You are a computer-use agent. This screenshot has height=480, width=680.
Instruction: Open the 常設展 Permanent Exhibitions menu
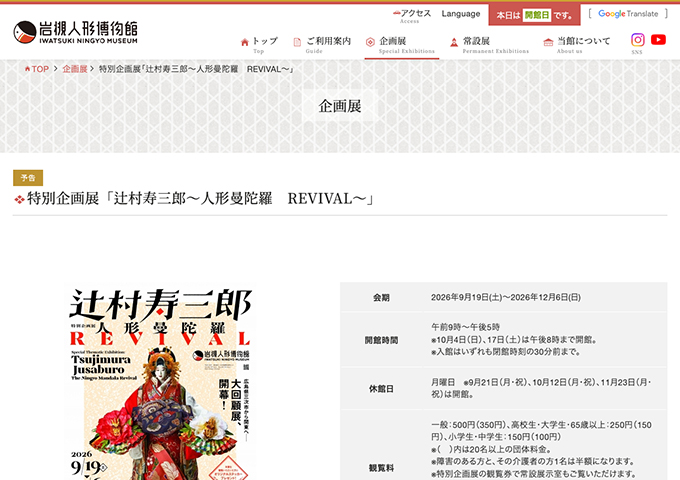489,45
